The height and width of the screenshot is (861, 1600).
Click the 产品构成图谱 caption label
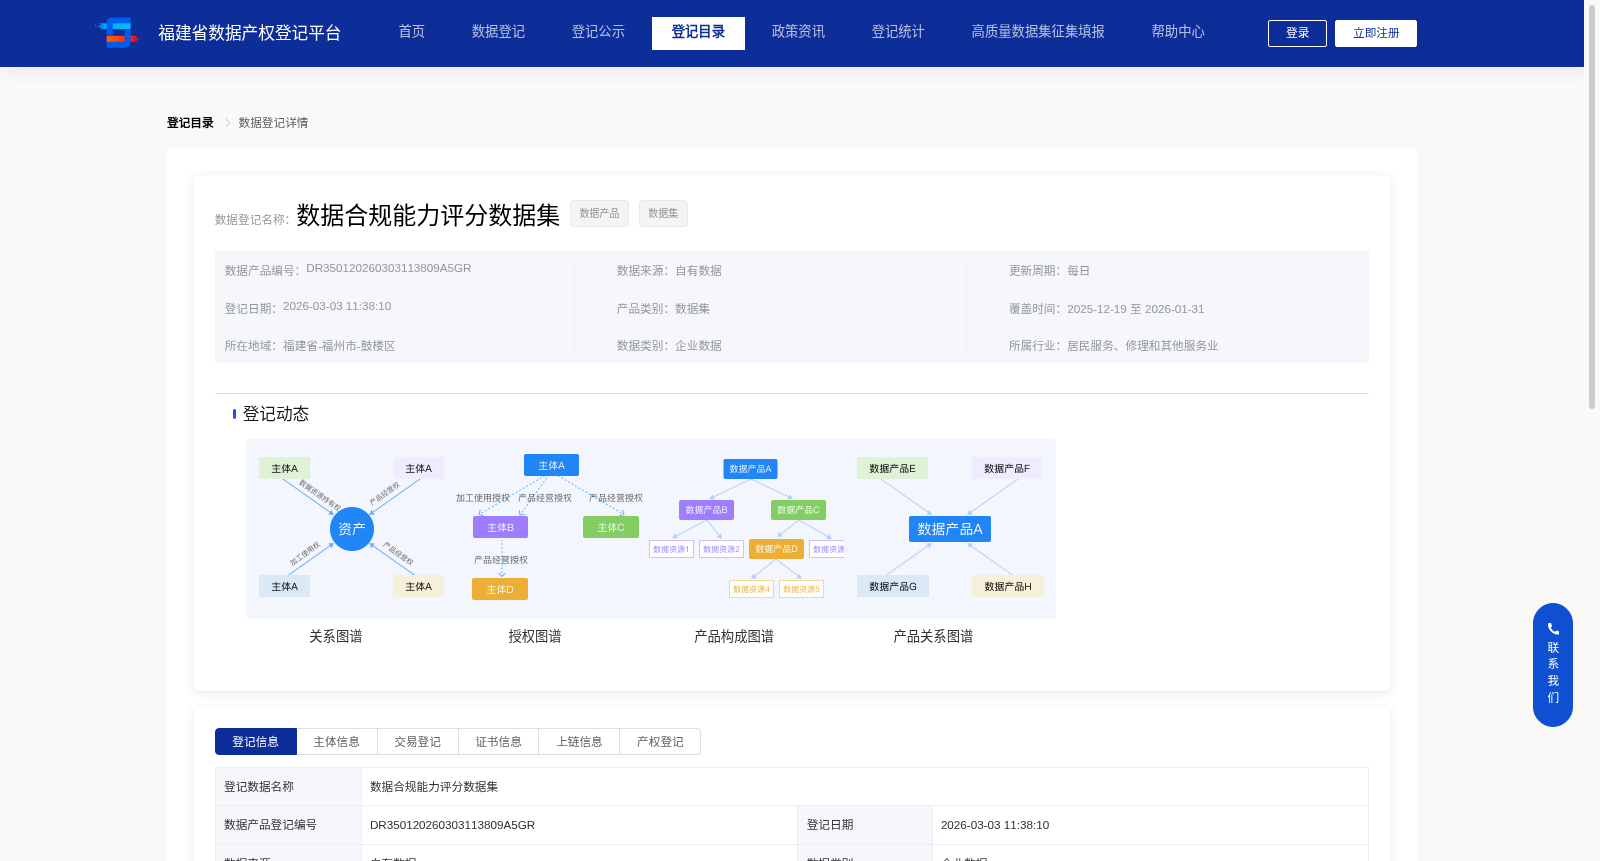[x=734, y=636]
